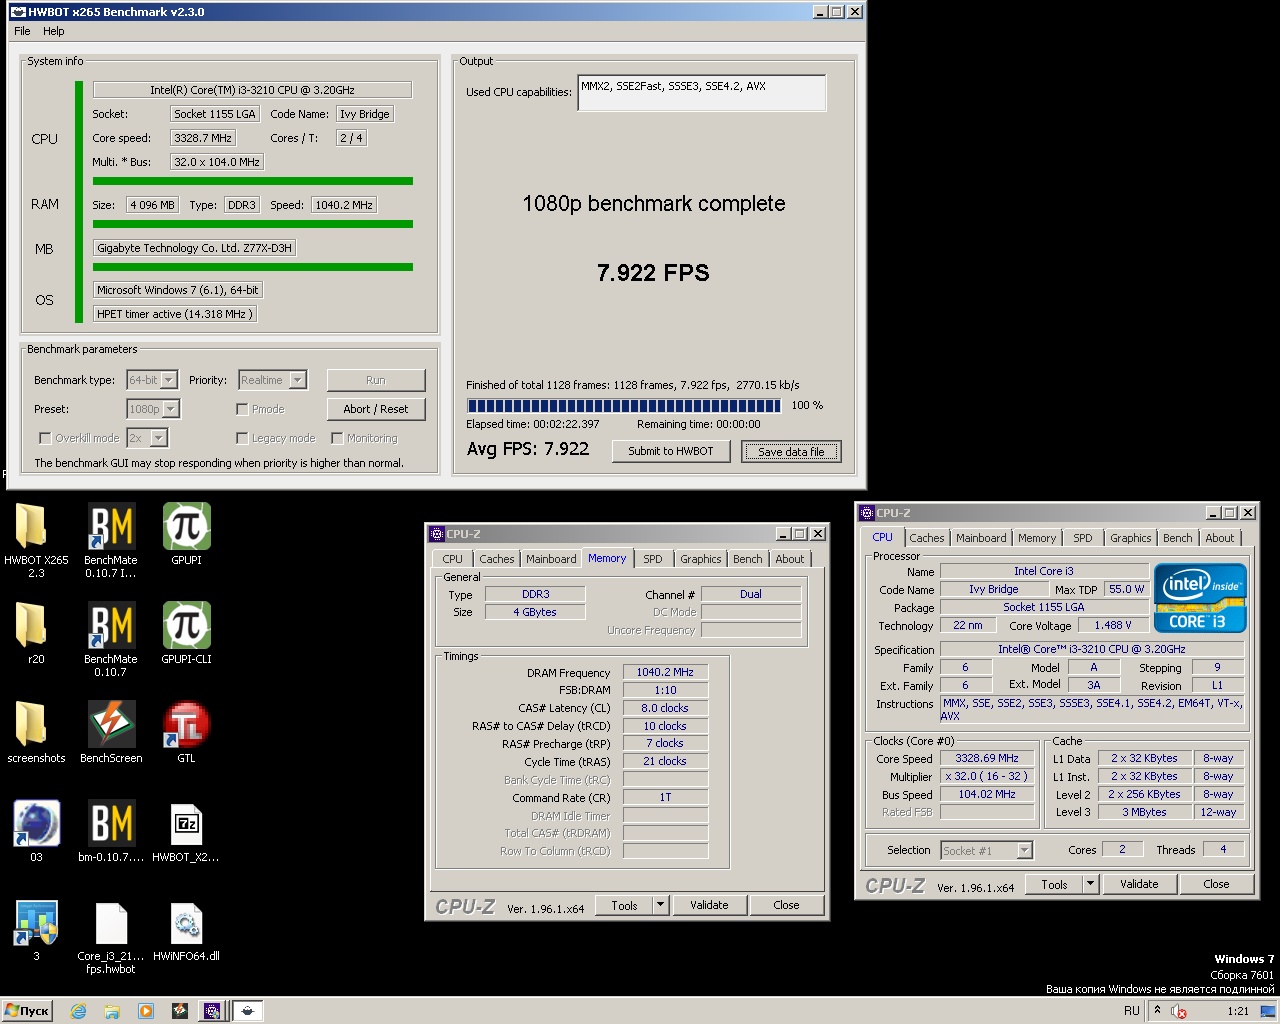Click Validate in the Memory CPU-Z window
The image size is (1280, 1024).
(x=709, y=905)
